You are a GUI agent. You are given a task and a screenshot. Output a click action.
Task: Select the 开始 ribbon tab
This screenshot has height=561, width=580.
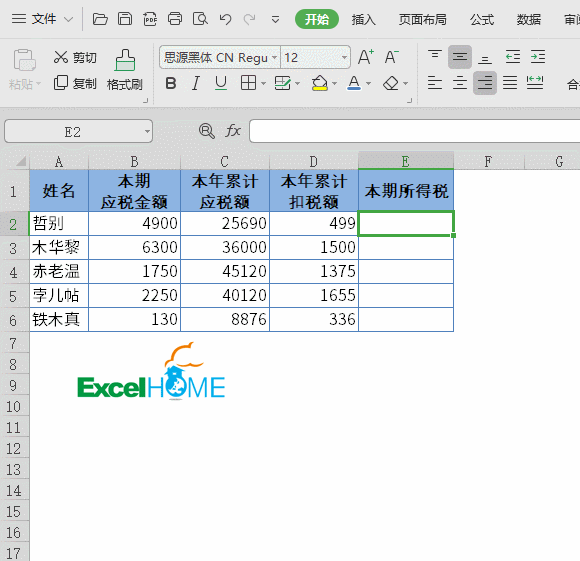(x=317, y=19)
